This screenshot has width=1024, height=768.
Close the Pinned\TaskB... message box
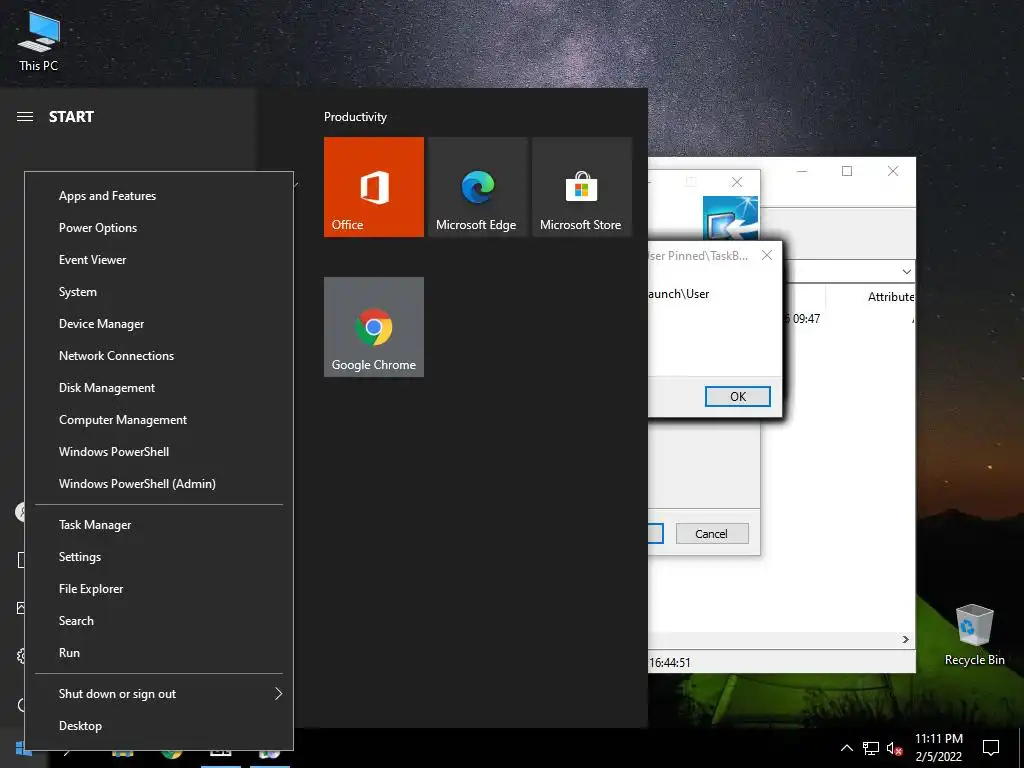coord(767,255)
